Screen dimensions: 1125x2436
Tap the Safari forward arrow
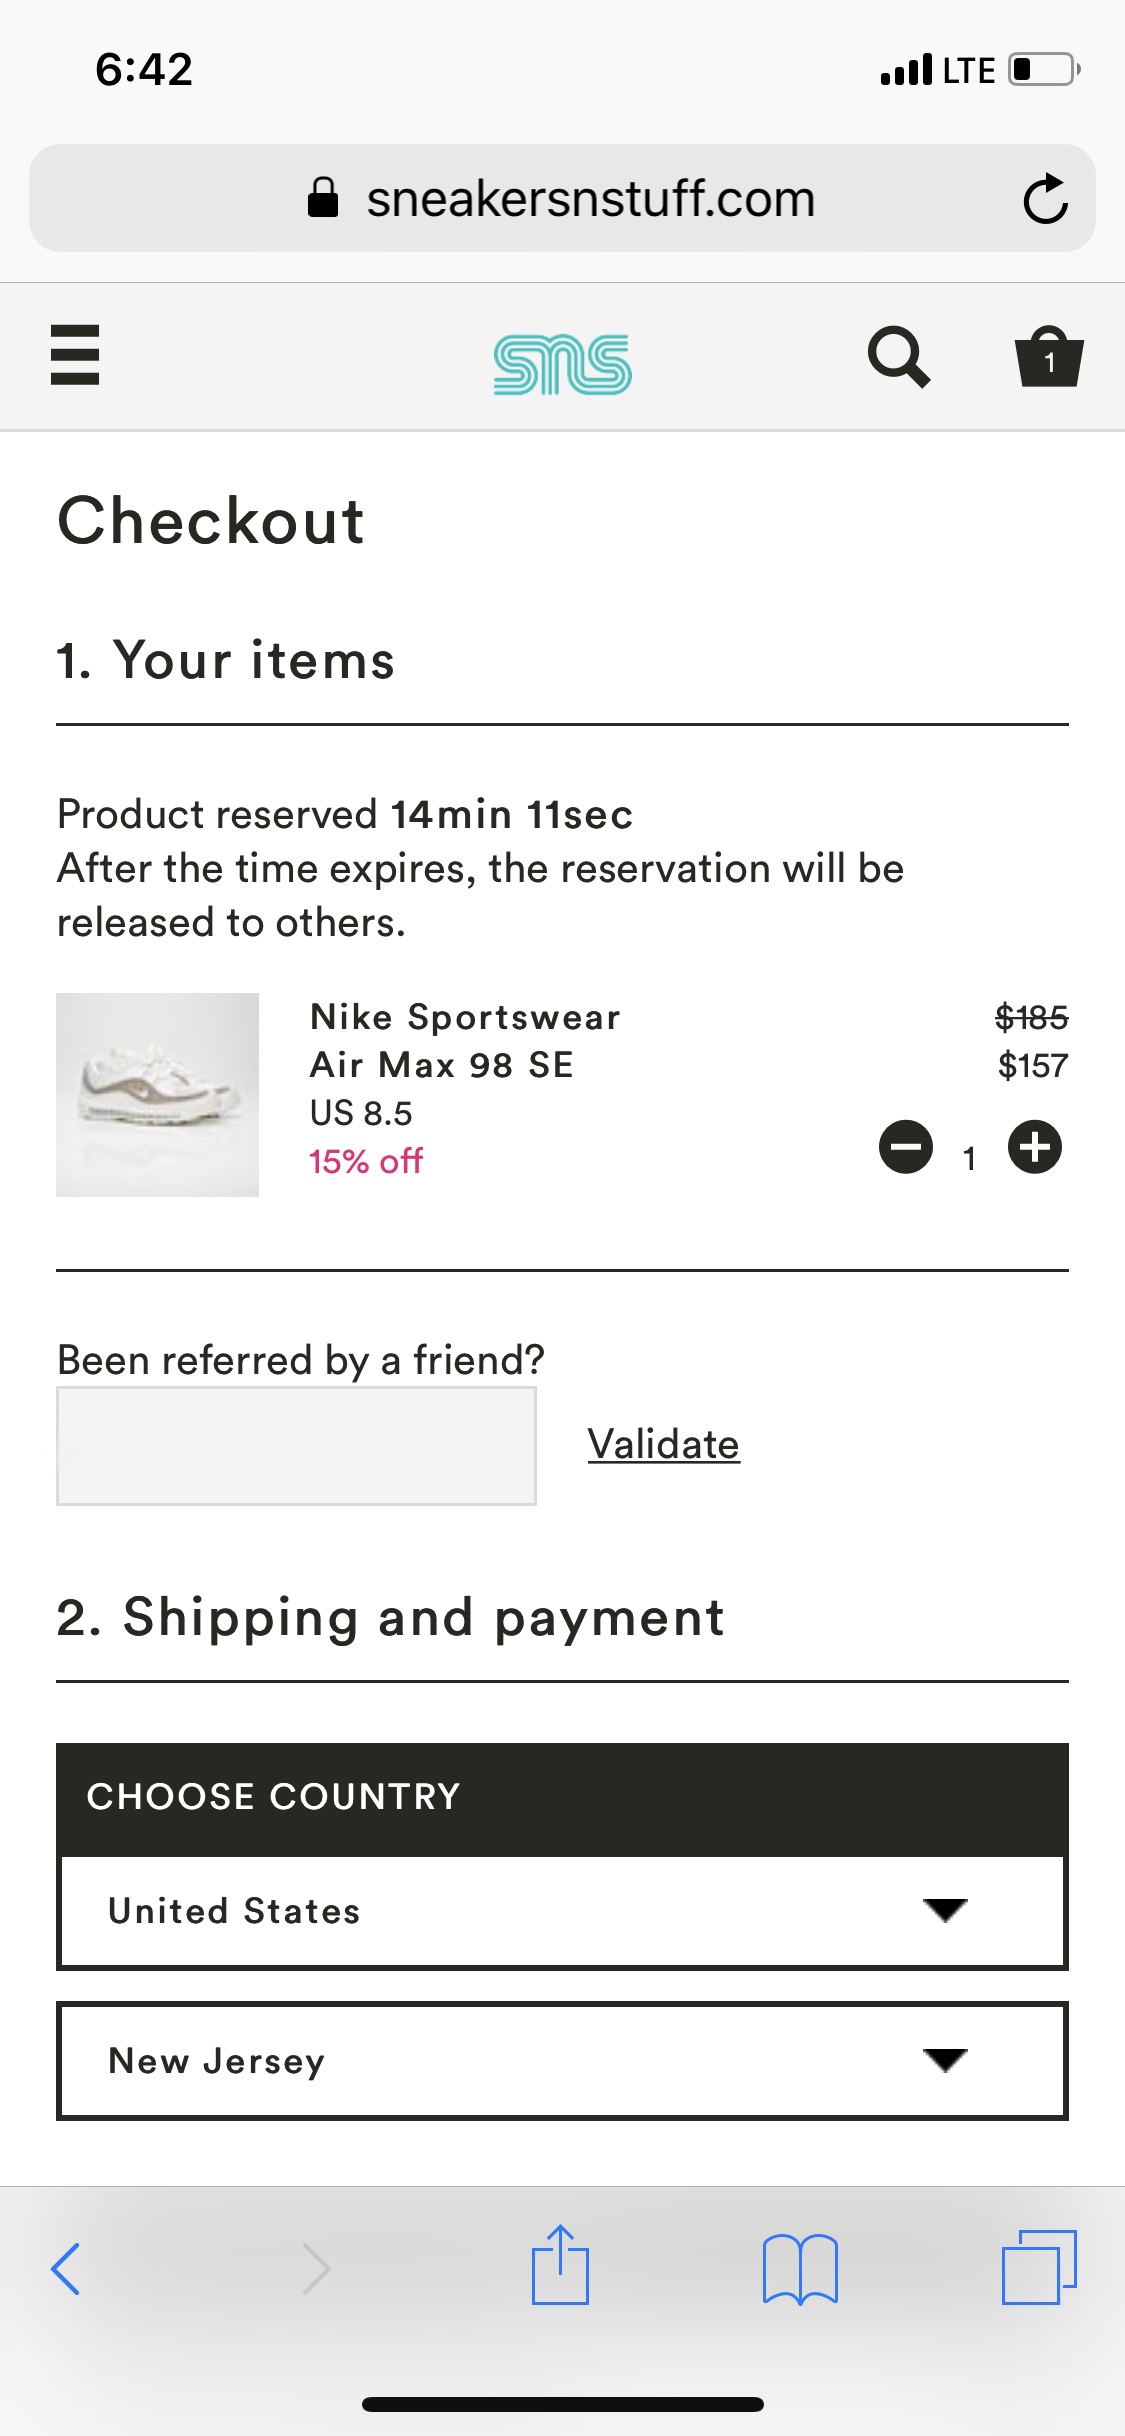(x=316, y=2268)
